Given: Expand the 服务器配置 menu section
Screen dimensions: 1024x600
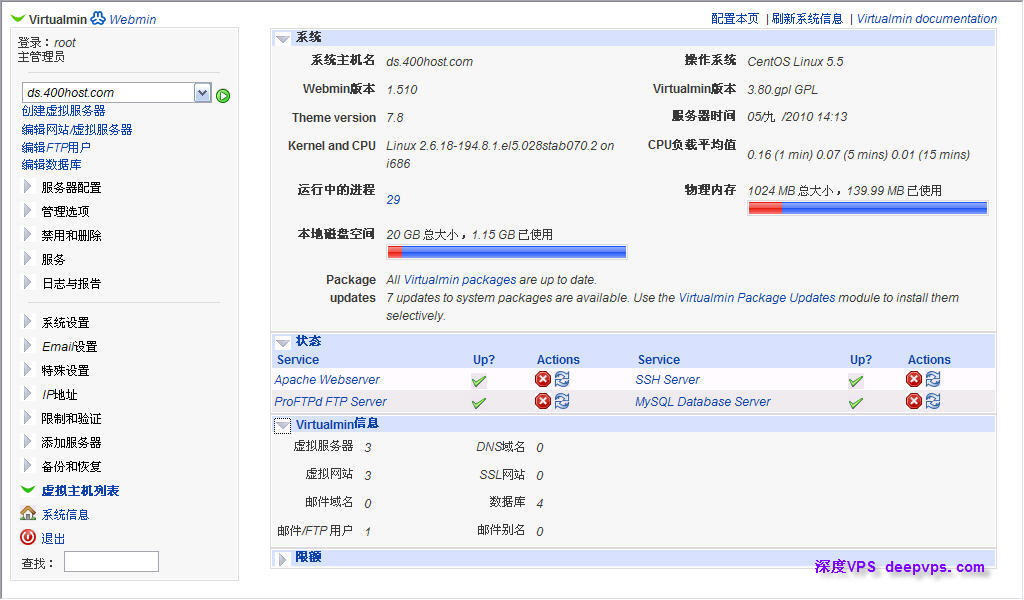Looking at the screenshot, I should (27, 187).
